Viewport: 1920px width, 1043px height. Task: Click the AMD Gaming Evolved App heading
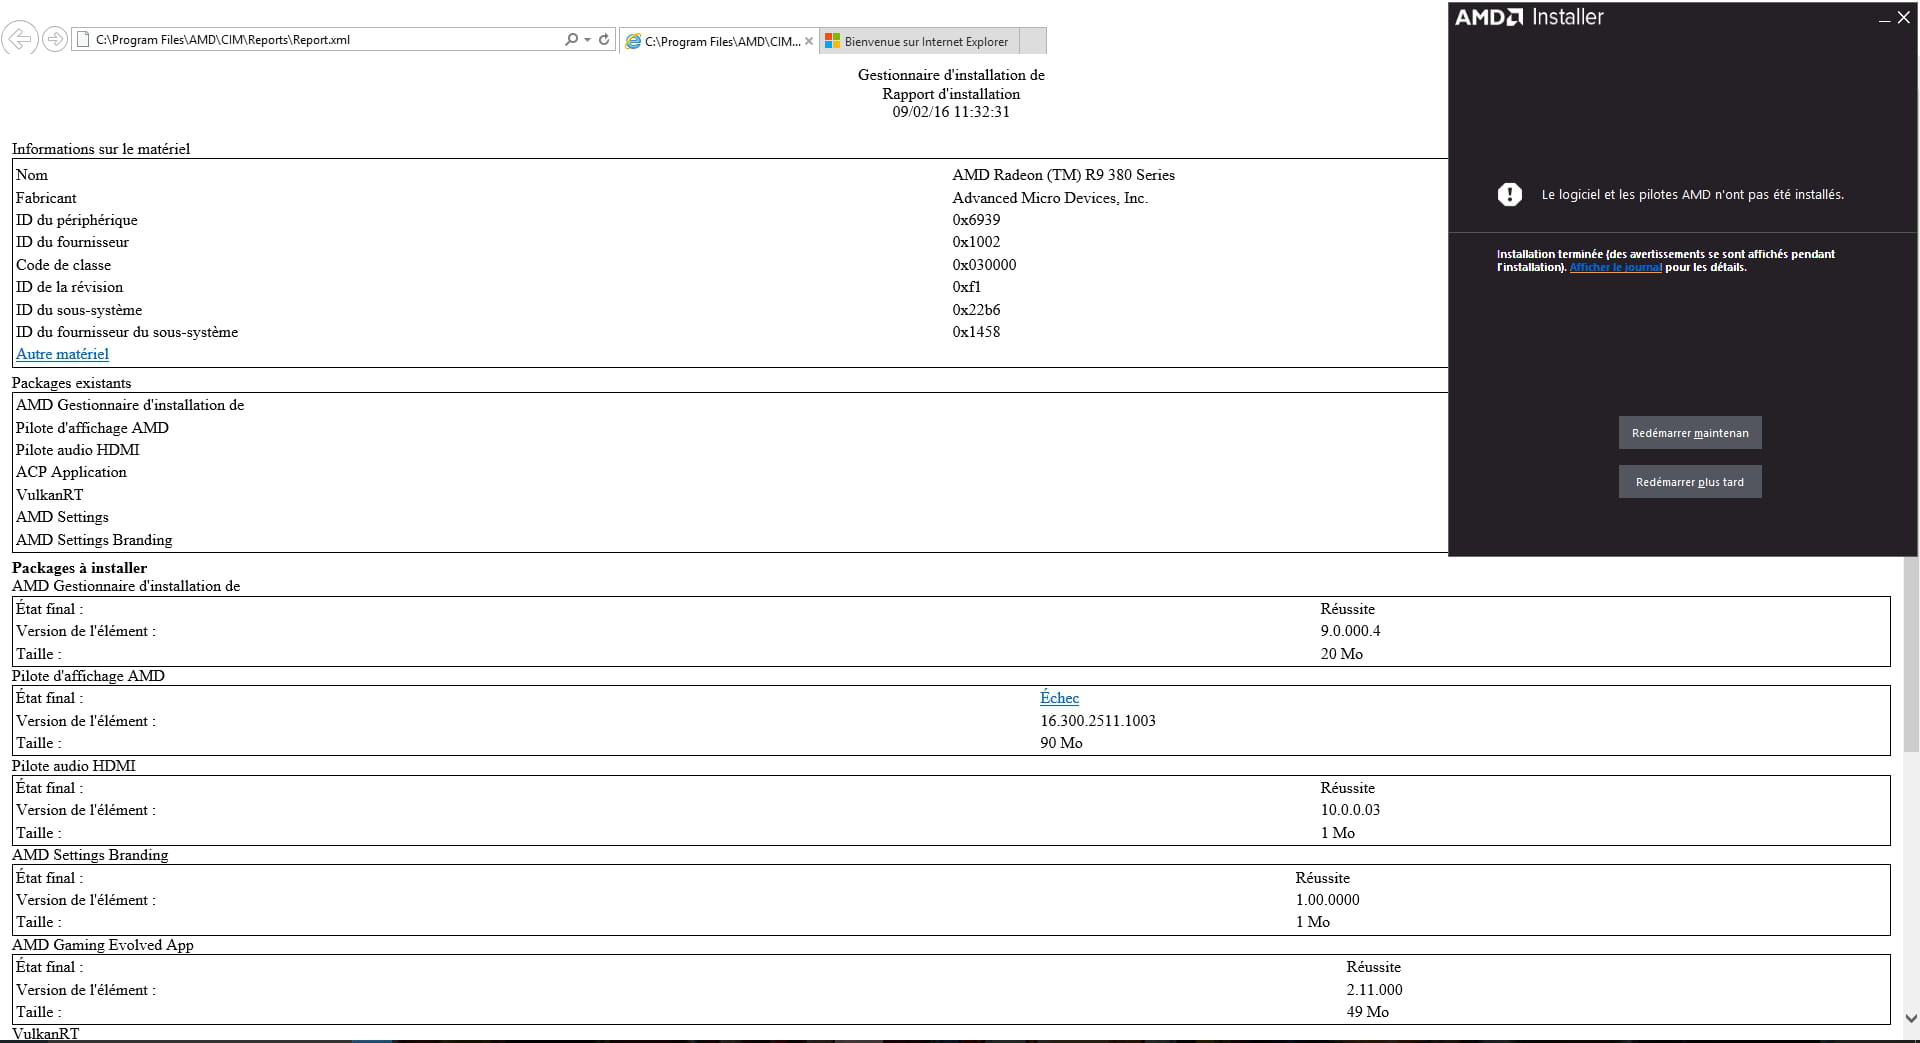click(103, 945)
